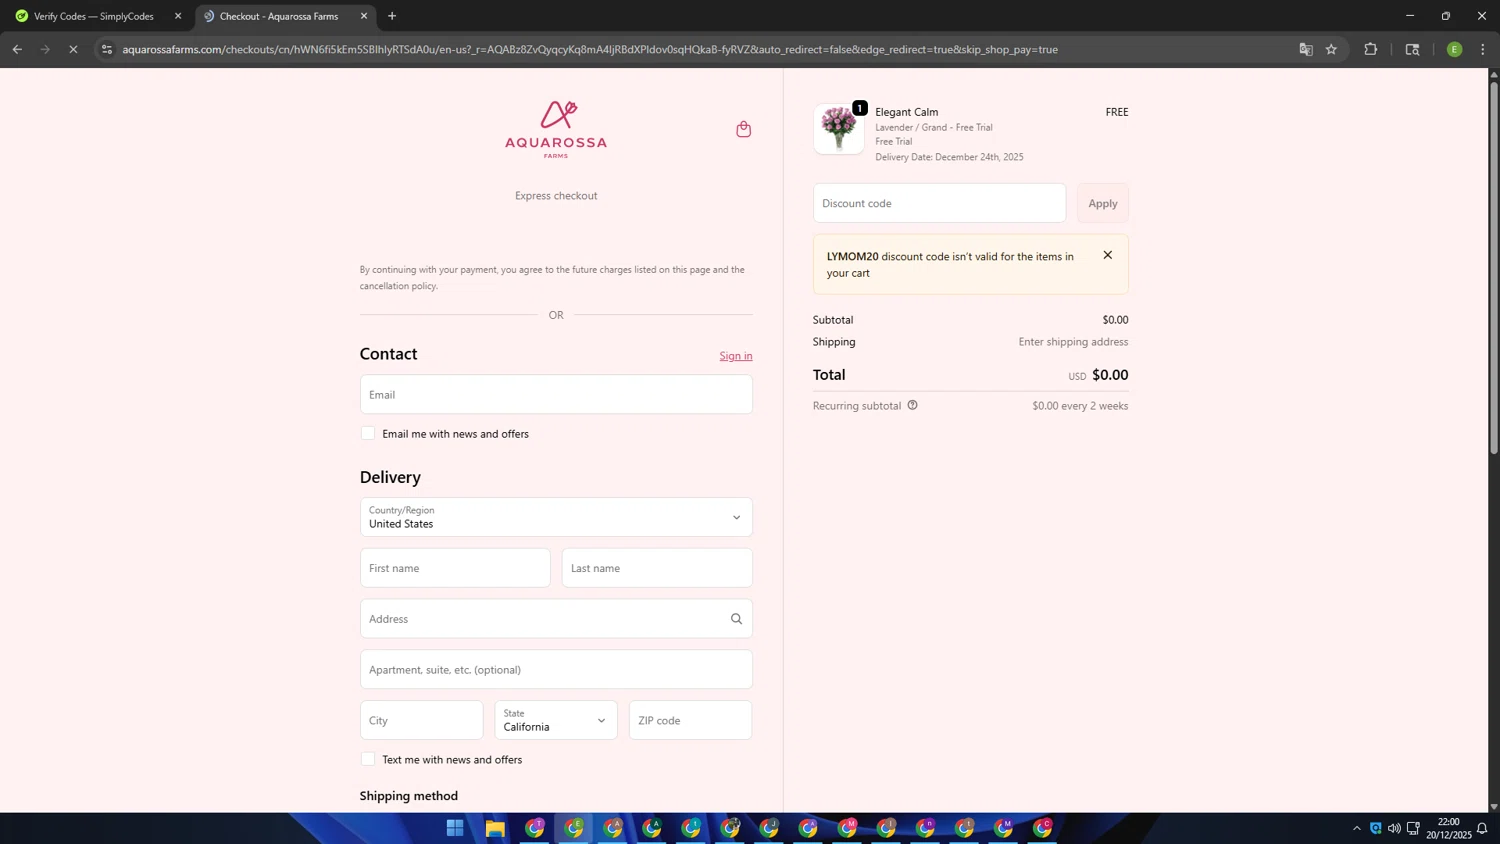Screen dimensions: 1500x844
Task: Click Delivery Date December 24th text
Action: click(x=949, y=157)
